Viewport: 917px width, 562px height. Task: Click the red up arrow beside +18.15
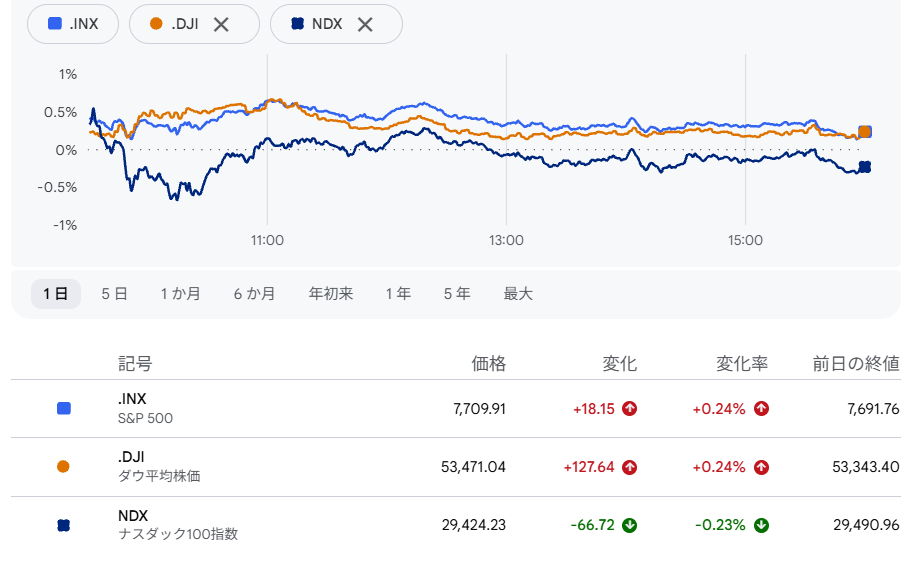click(629, 409)
